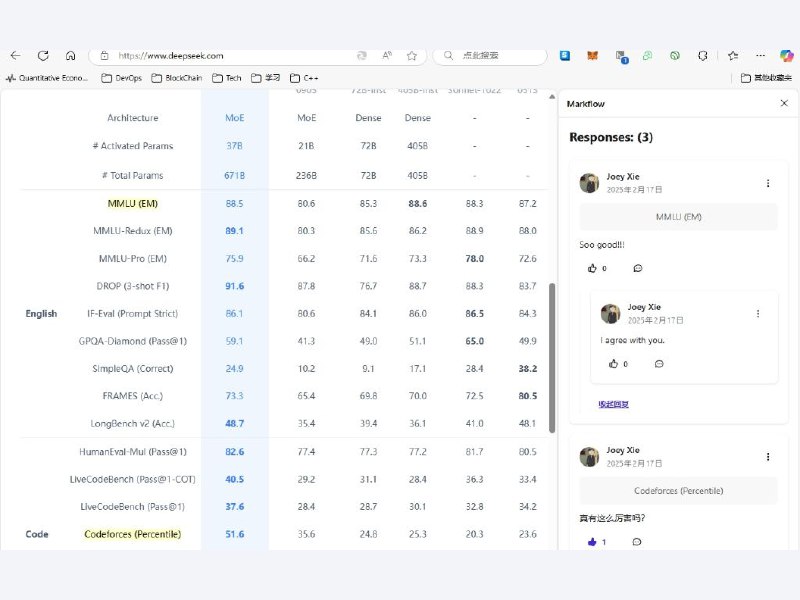Screen dimensions: 800x600
Task: Click the 51.6 Codeforces score
Action: coord(235,534)
